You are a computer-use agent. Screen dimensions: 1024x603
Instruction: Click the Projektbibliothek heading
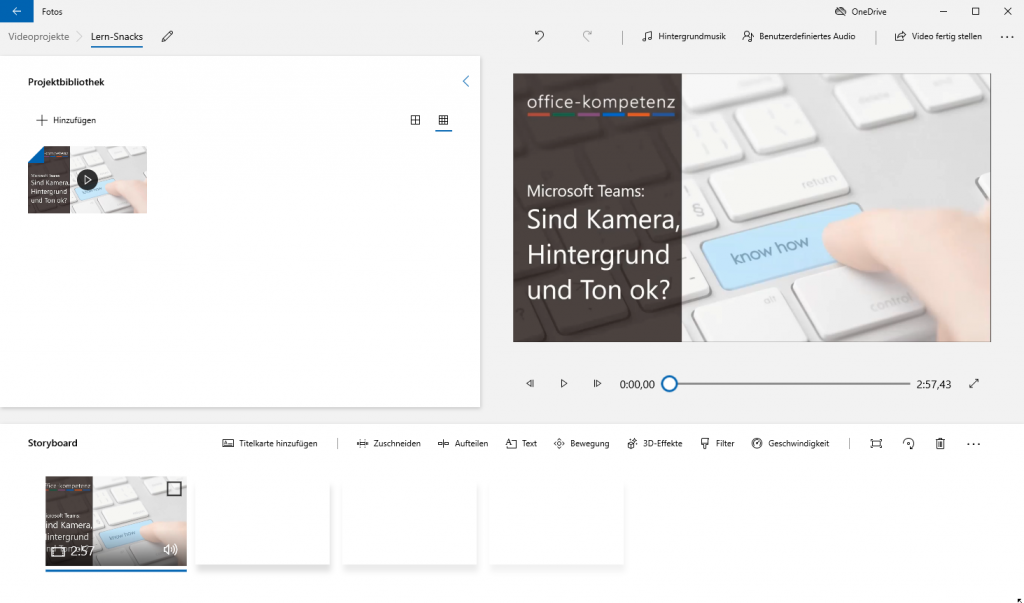click(x=66, y=82)
